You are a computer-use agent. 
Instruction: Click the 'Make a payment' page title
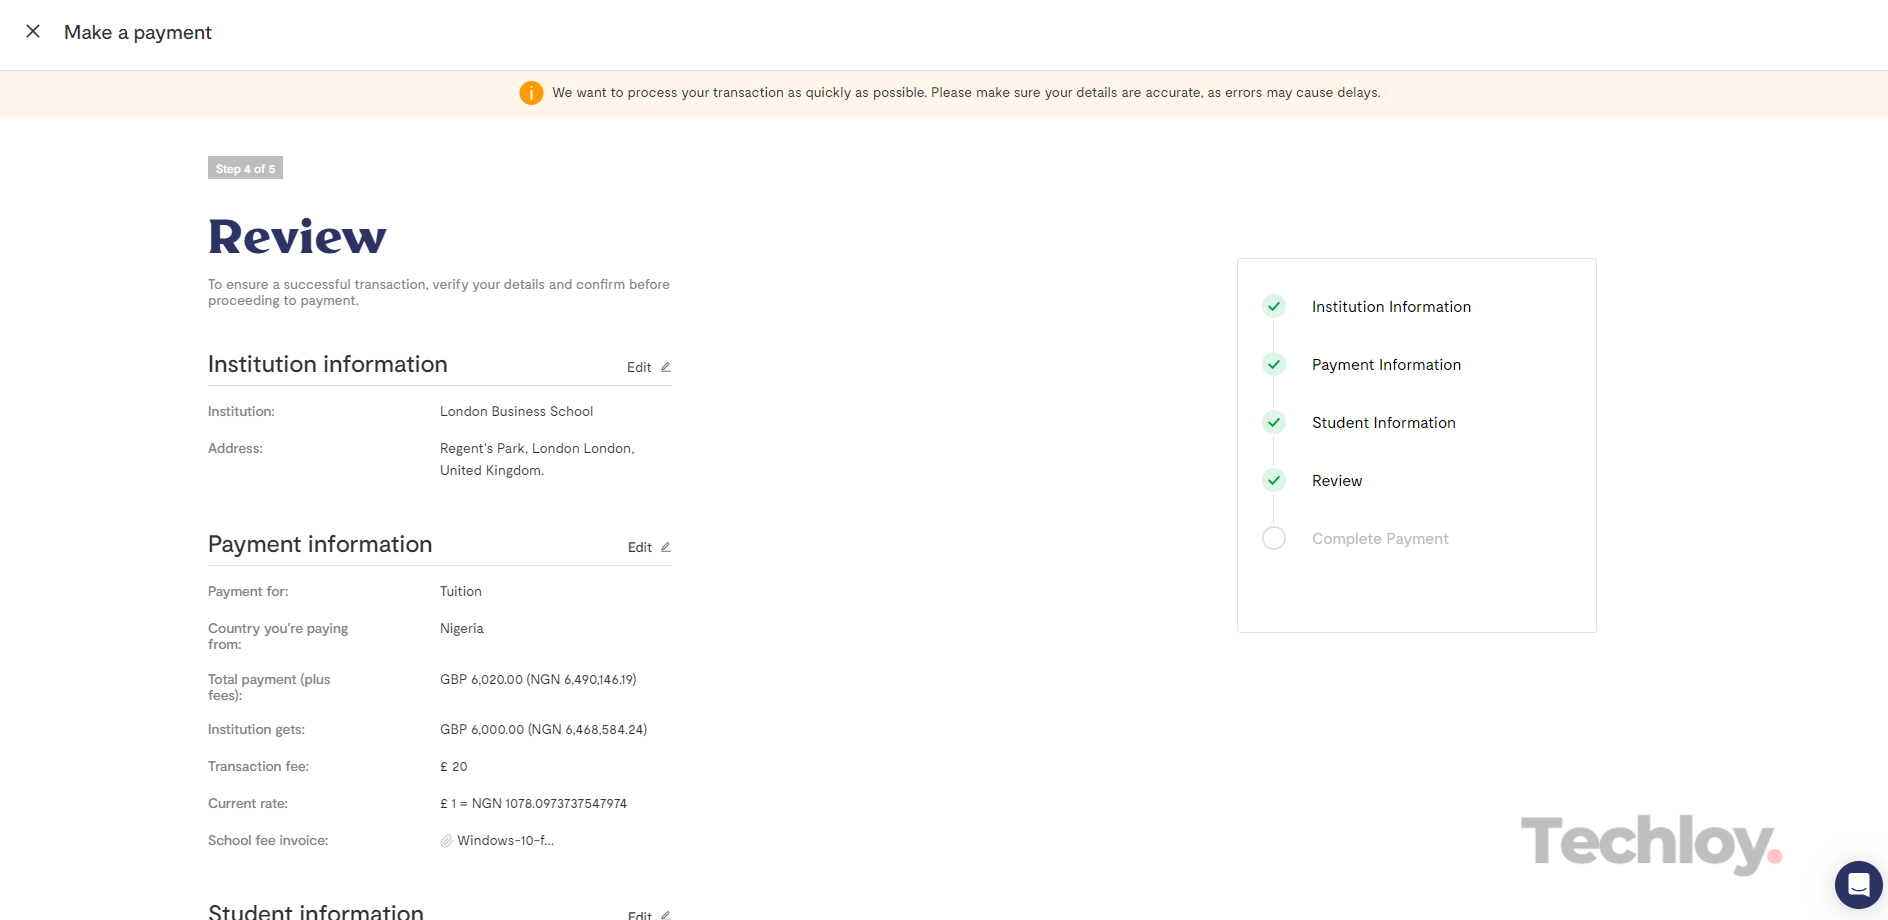(x=138, y=32)
